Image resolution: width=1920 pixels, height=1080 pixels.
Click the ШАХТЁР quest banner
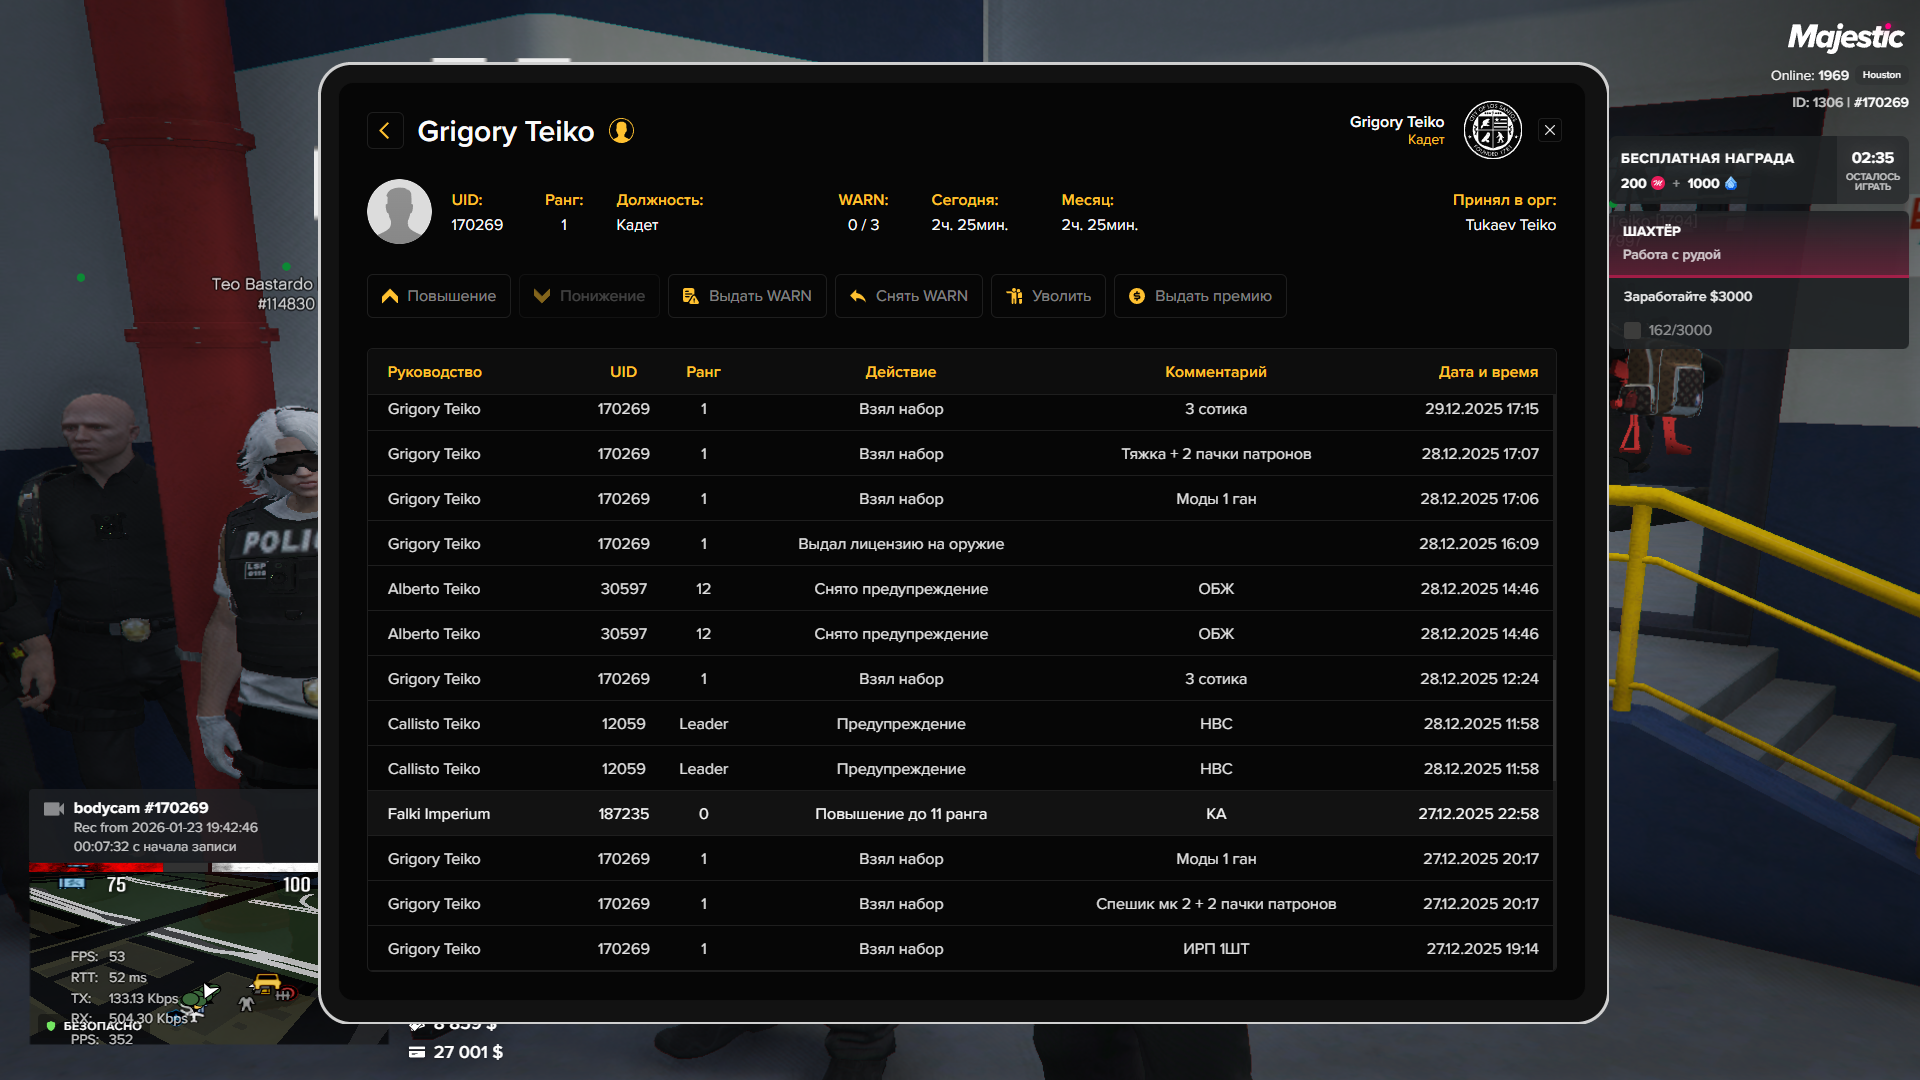tap(1758, 243)
